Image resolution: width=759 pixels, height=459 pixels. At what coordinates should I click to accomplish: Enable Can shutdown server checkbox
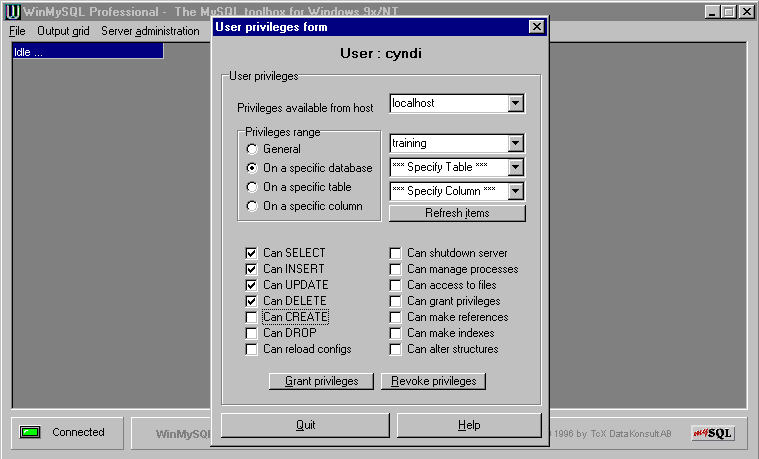[395, 253]
